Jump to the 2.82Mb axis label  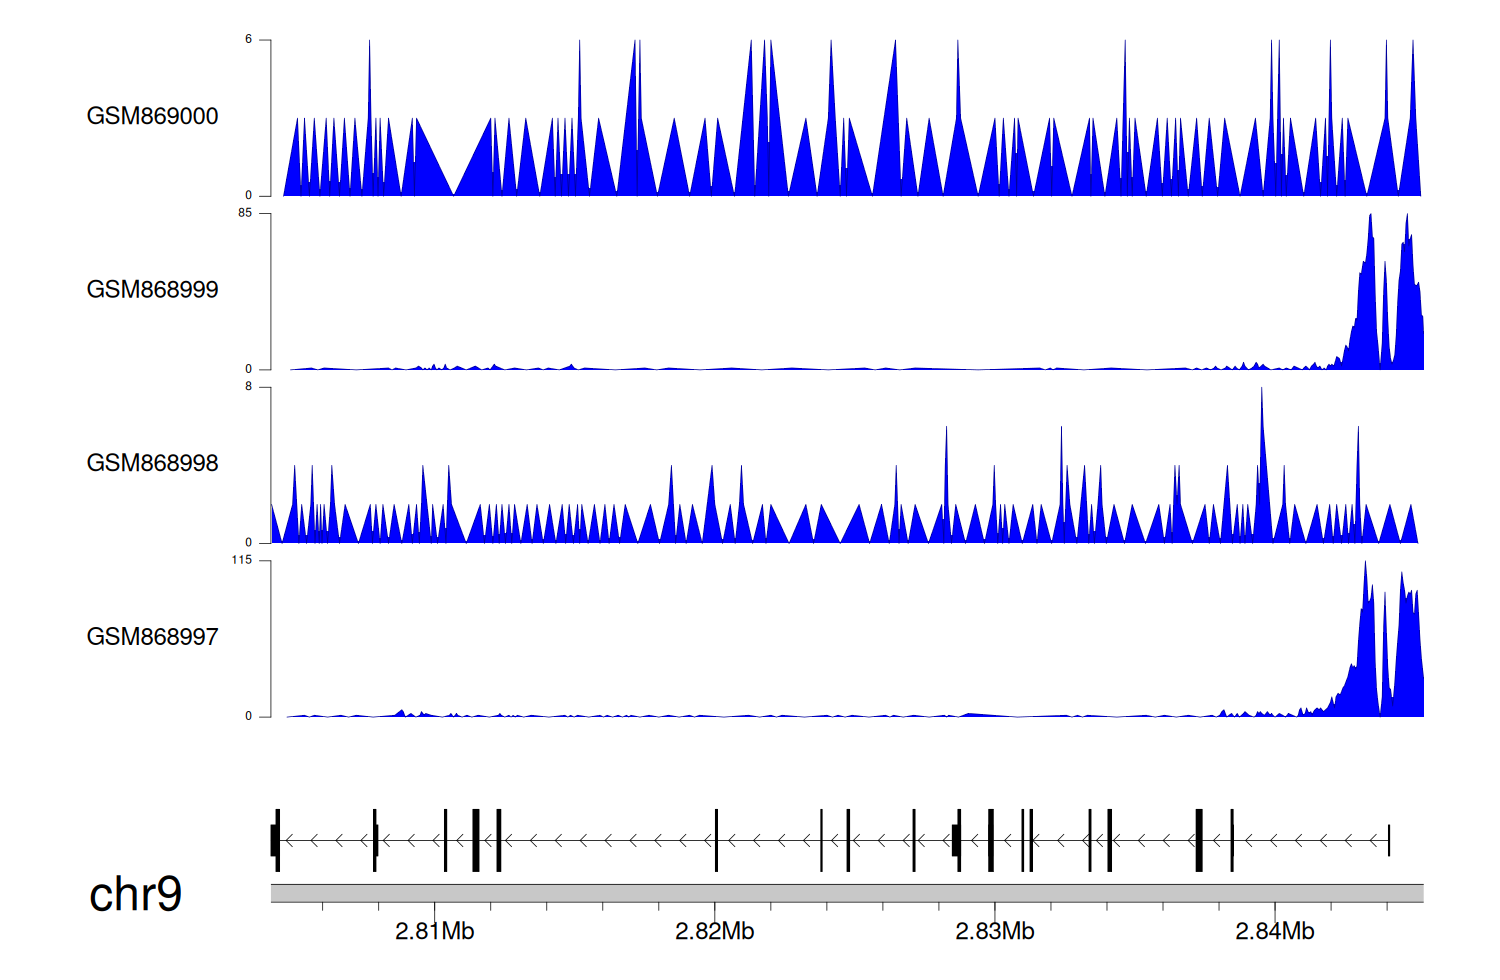coord(714,932)
